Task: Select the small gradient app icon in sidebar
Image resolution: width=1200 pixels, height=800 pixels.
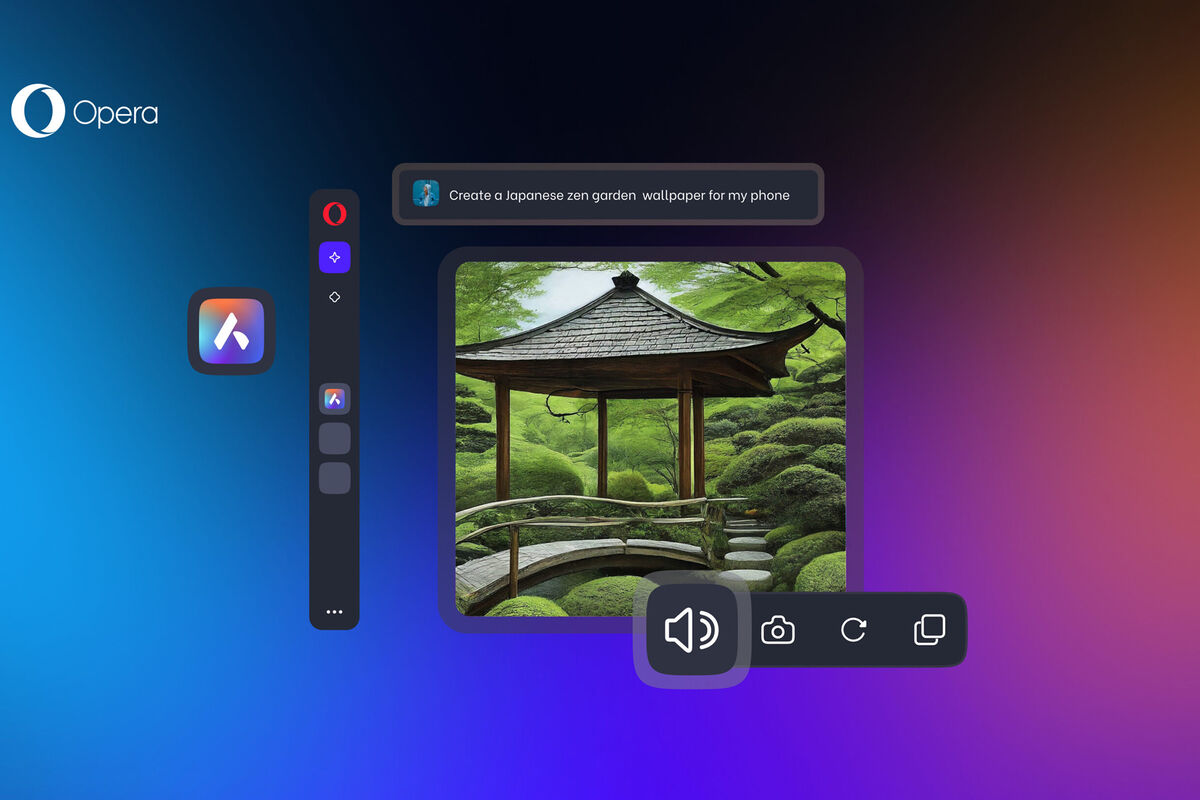Action: point(334,399)
